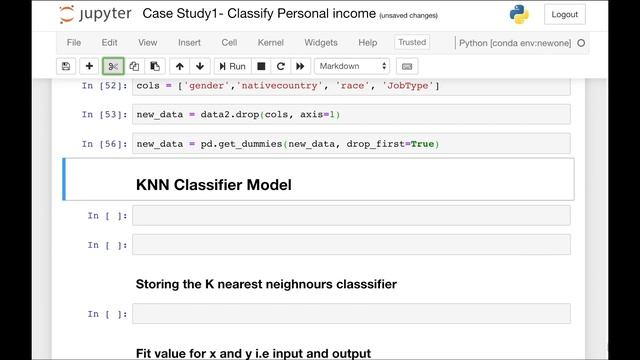Click the Jupyter logo
This screenshot has height=360, width=640.
(96, 14)
